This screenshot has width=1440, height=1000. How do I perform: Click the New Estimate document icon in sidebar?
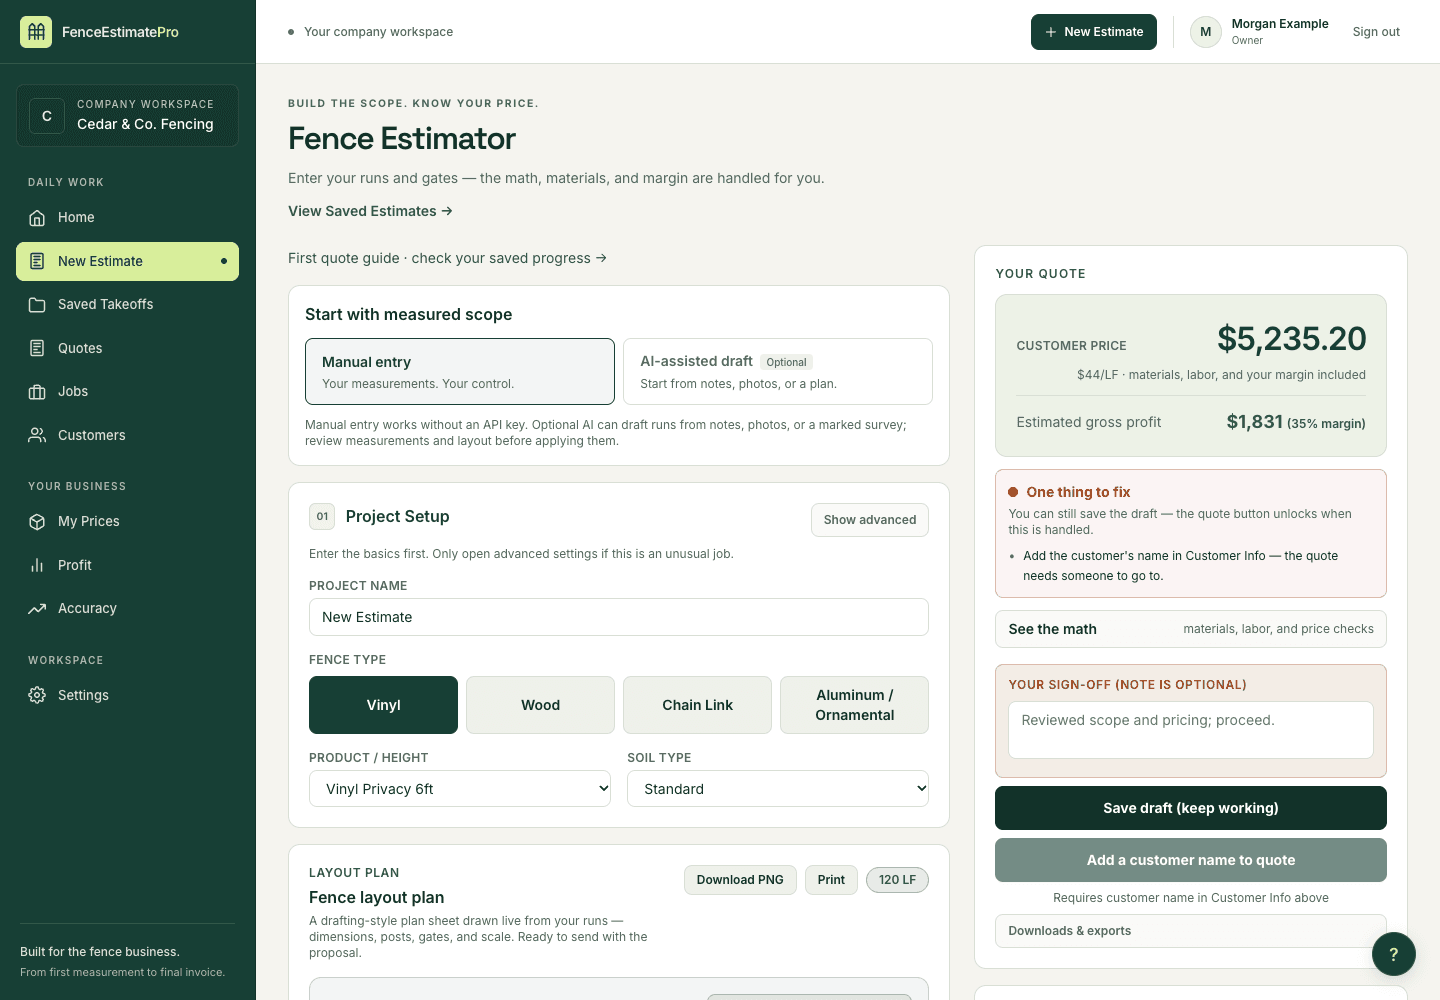click(37, 261)
